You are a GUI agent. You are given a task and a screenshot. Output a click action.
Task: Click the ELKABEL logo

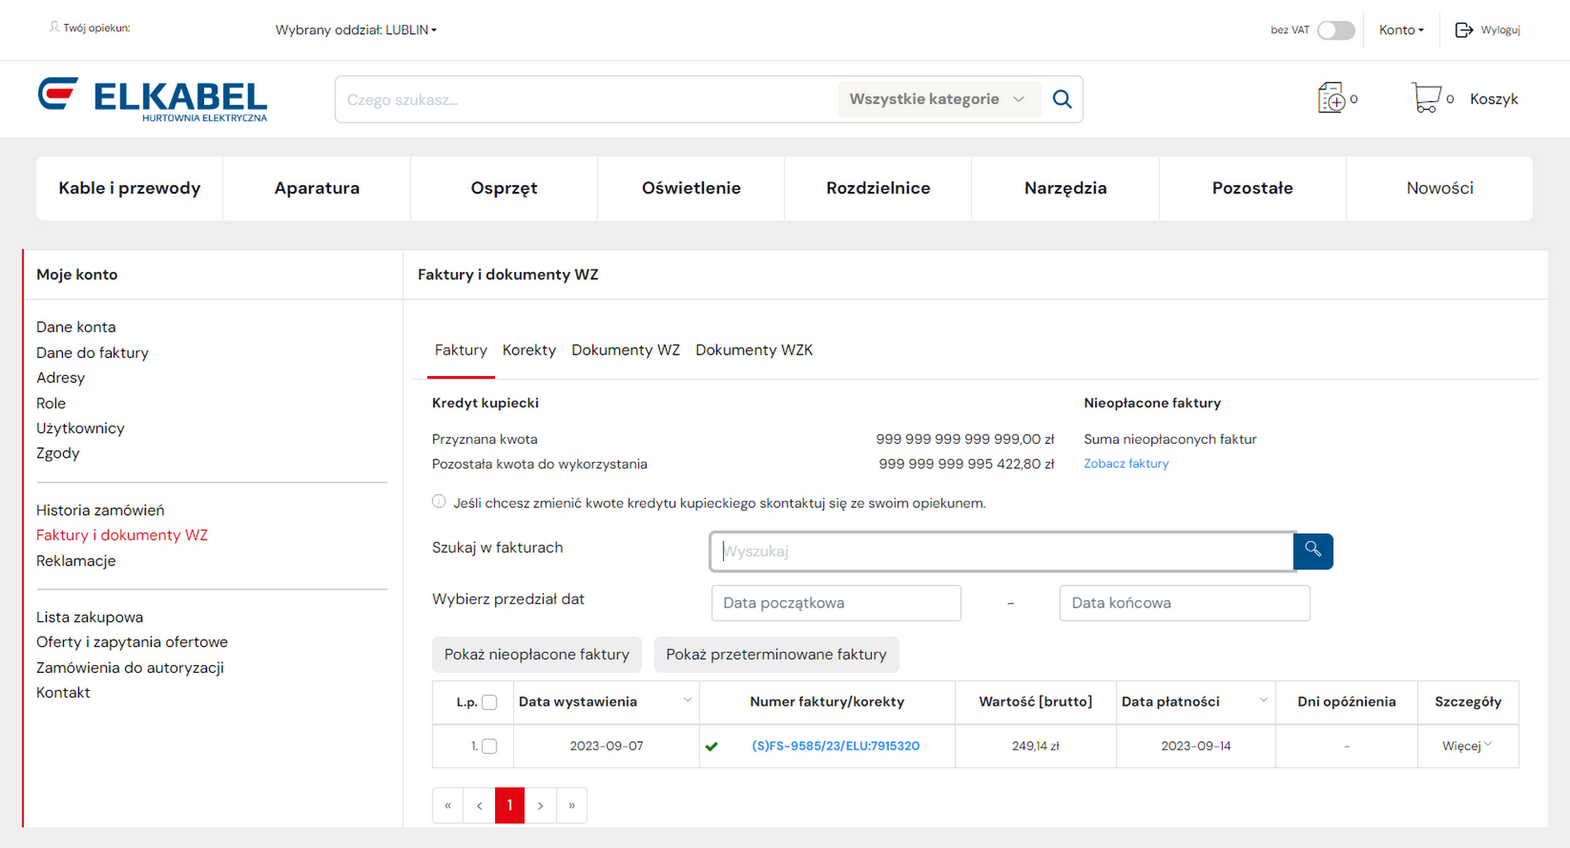coord(152,99)
